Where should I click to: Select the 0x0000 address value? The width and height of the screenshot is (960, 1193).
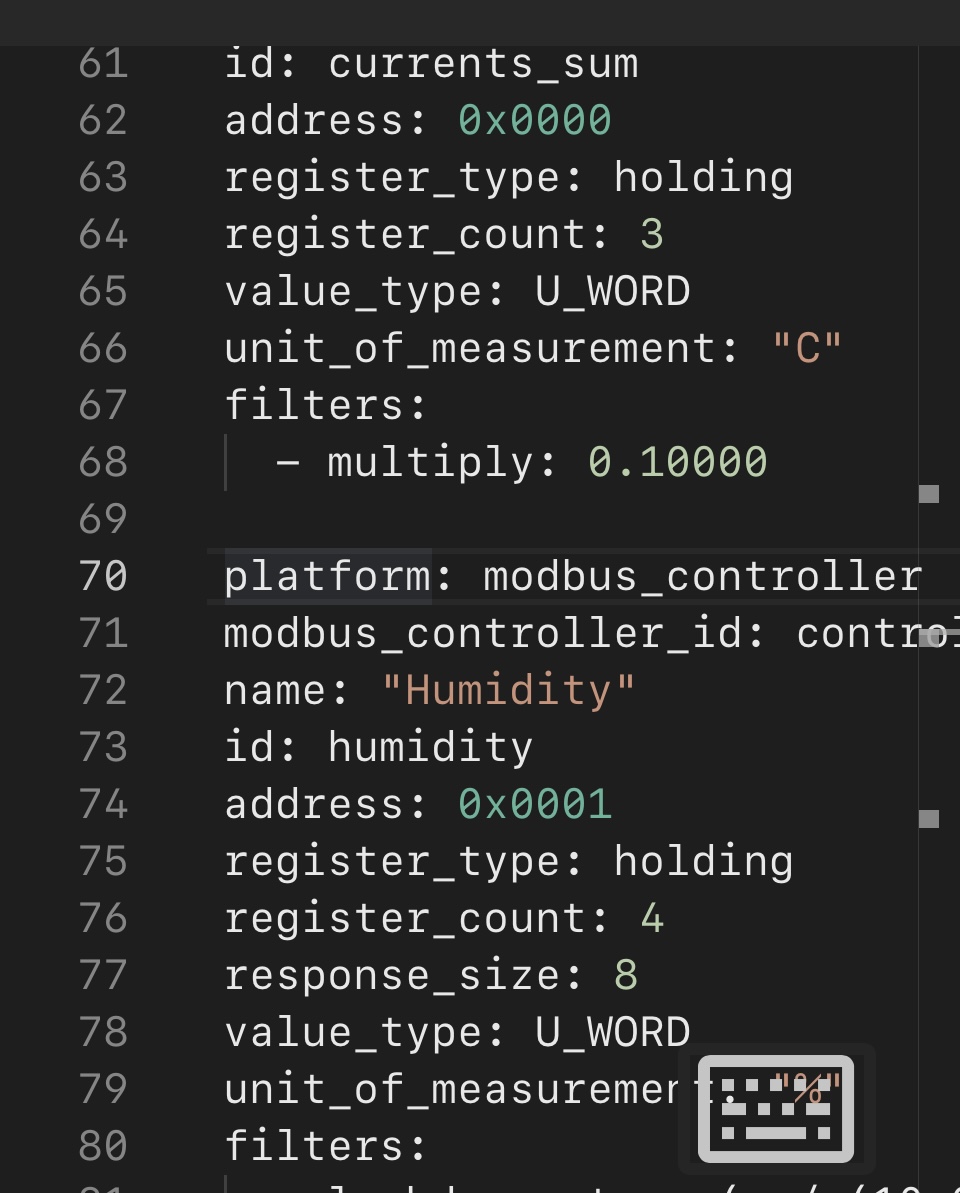tap(535, 120)
